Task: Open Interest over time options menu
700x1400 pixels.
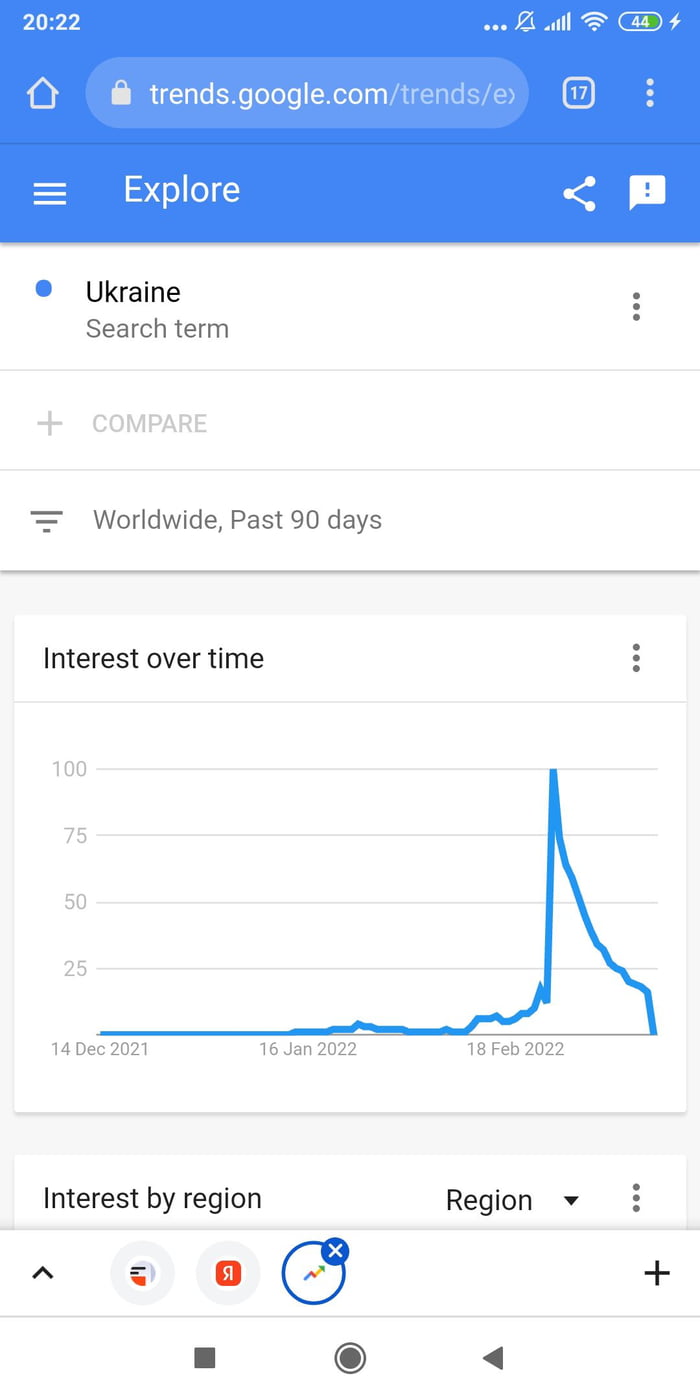Action: pyautogui.click(x=636, y=658)
